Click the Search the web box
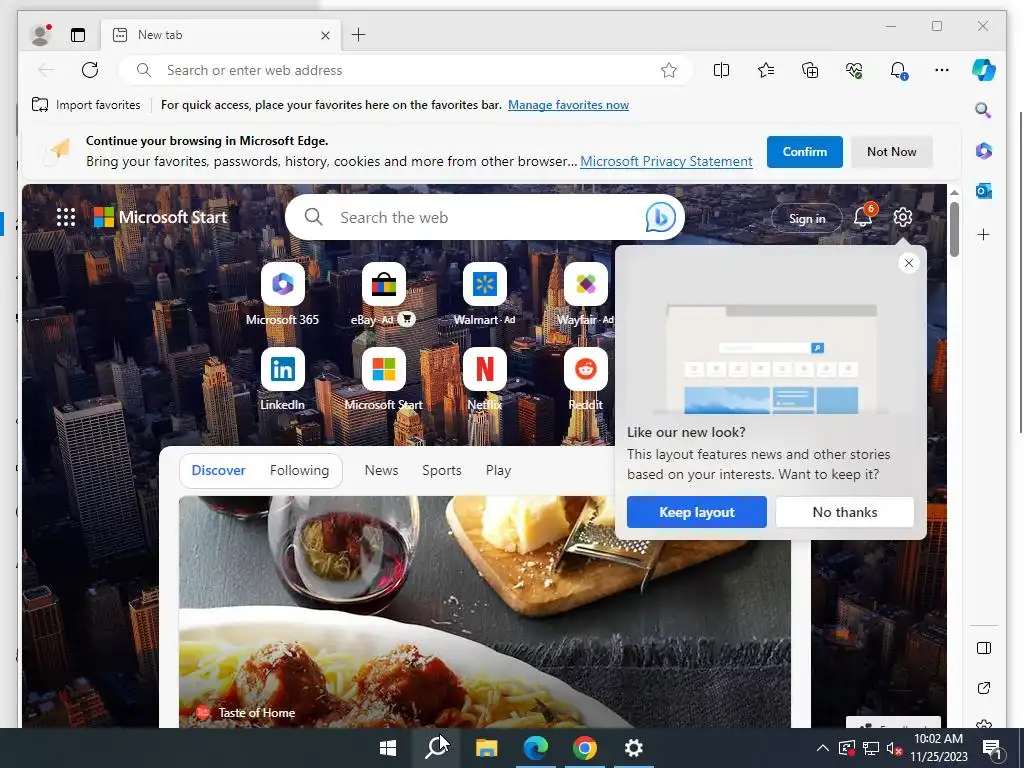 pos(485,217)
